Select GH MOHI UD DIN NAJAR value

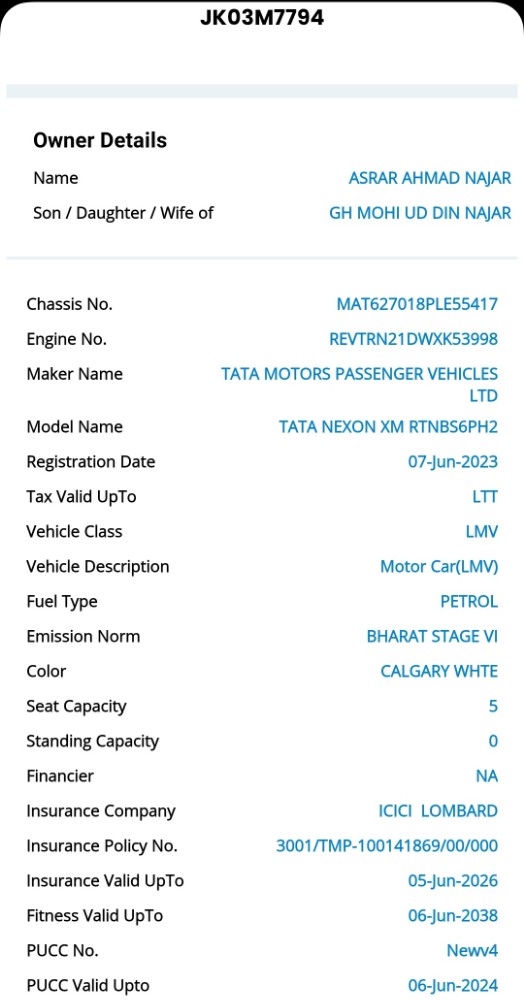(420, 213)
